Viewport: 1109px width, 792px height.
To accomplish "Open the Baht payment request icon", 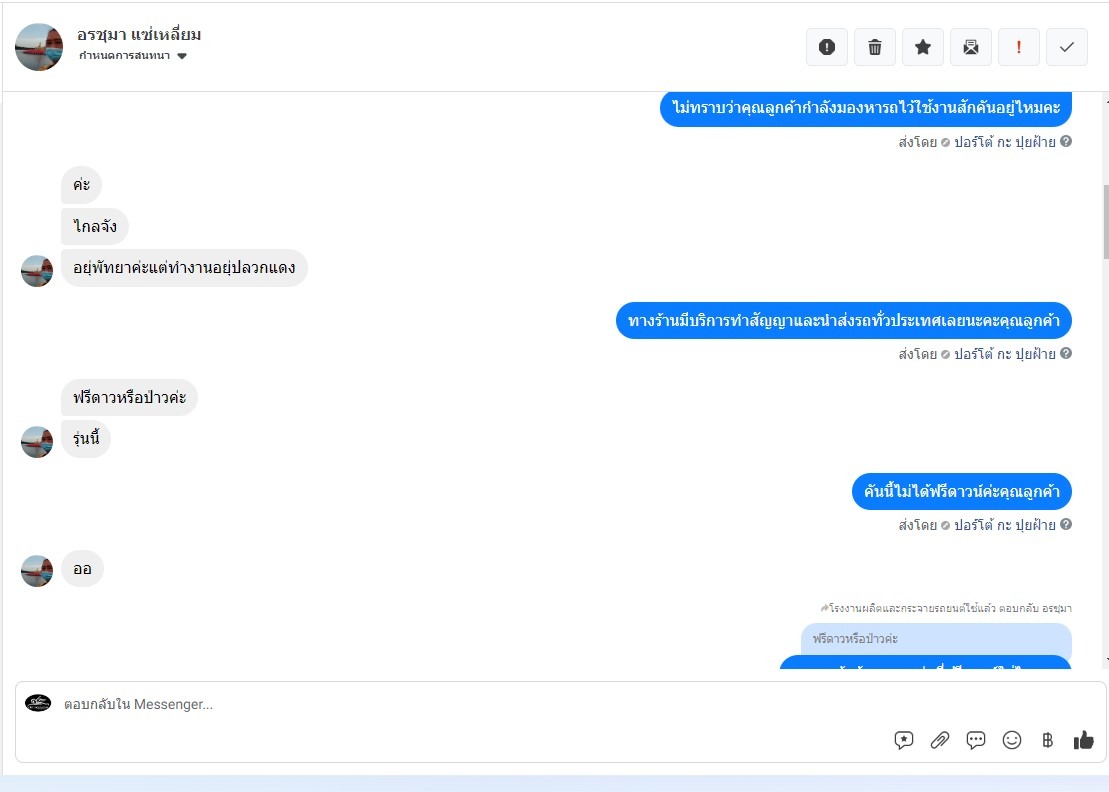I will (x=1047, y=740).
